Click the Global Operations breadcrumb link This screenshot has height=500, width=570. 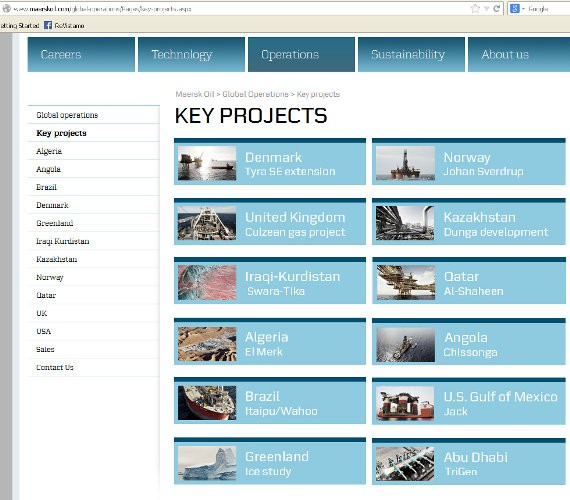tap(255, 94)
